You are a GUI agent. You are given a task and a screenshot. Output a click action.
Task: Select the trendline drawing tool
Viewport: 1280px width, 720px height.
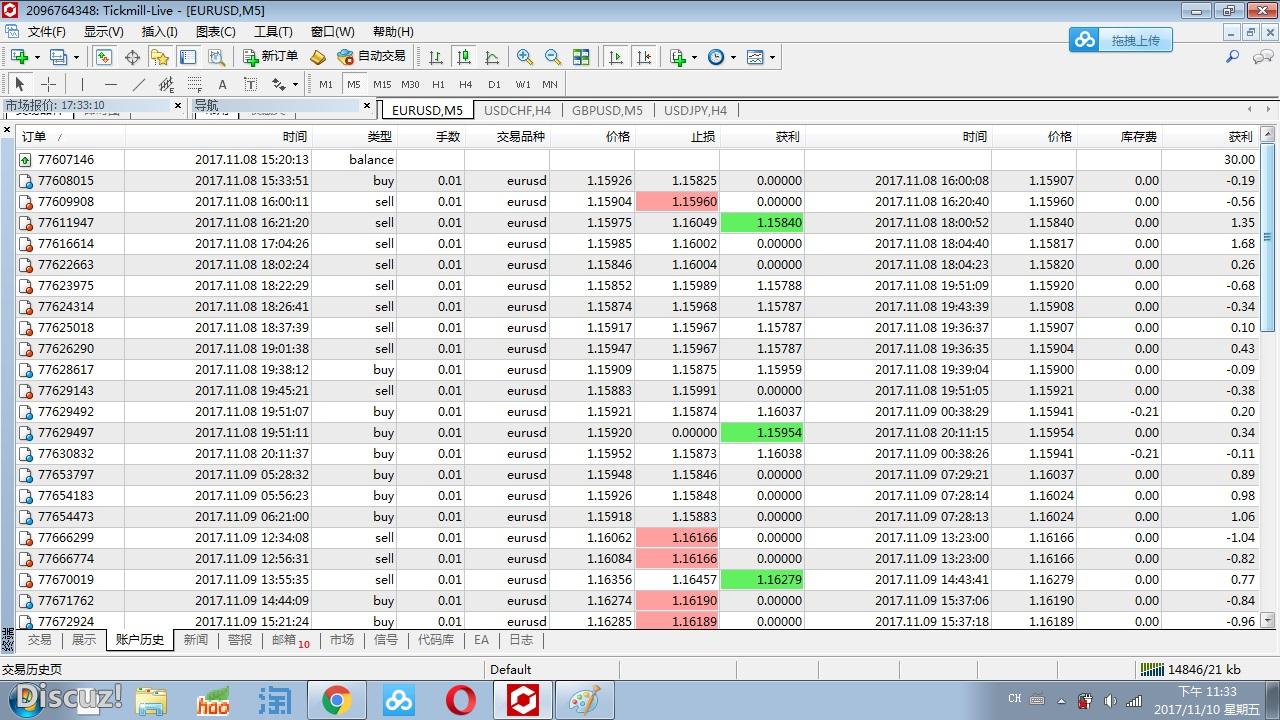coord(138,84)
